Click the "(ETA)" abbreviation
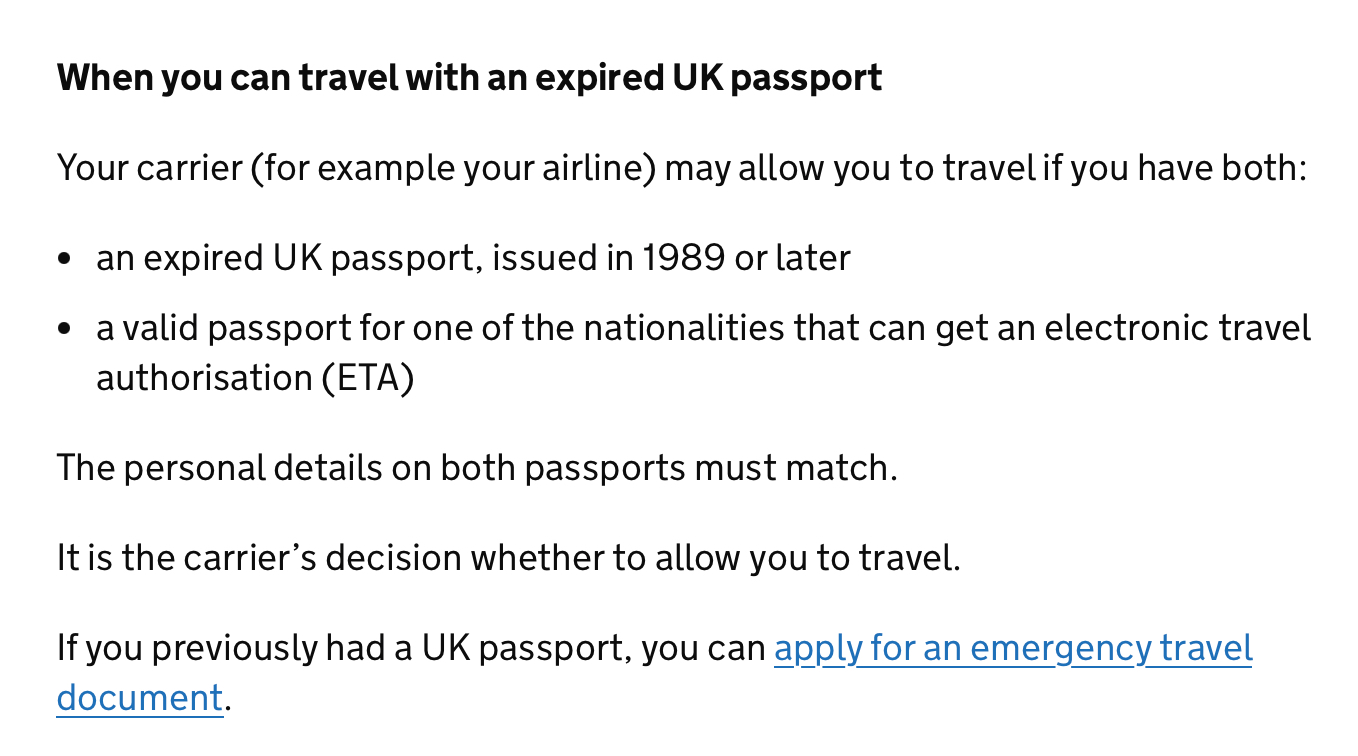Viewport: 1358px width, 756px height. [x=368, y=378]
